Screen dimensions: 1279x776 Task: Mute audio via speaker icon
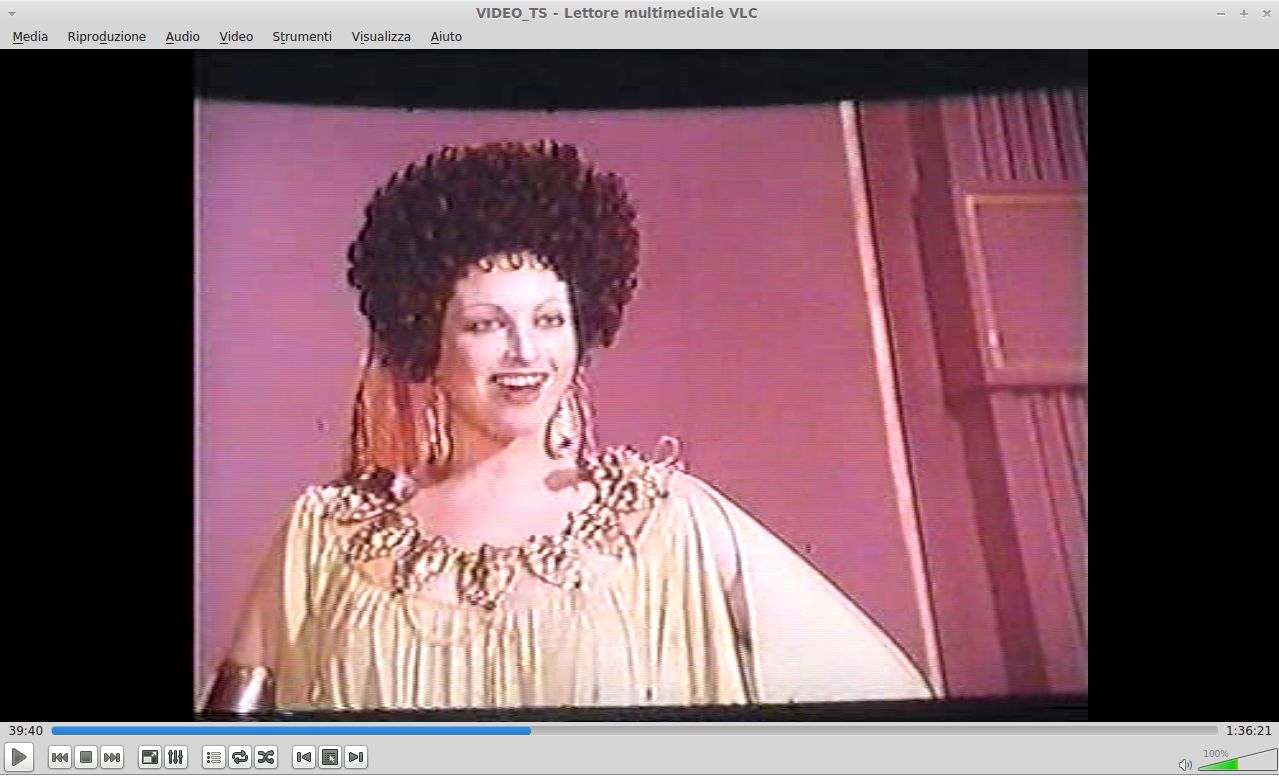tap(1185, 765)
